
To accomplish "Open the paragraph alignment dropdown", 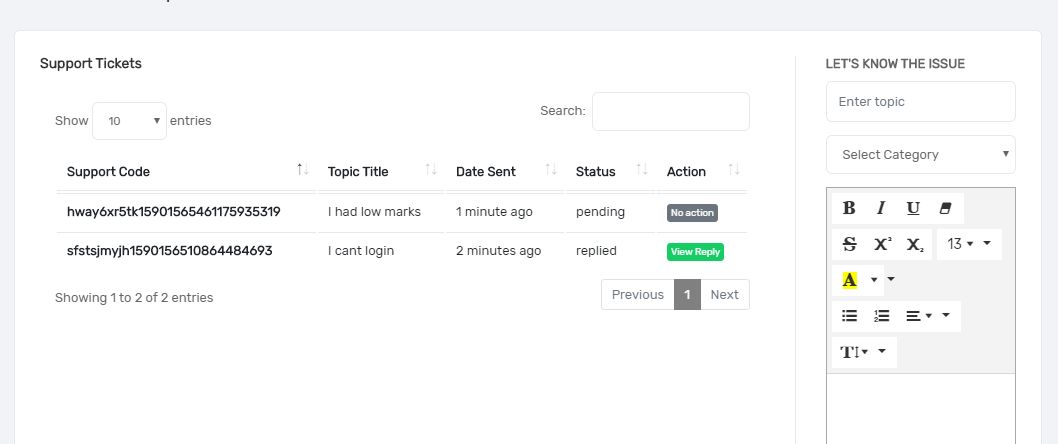I will [x=928, y=316].
